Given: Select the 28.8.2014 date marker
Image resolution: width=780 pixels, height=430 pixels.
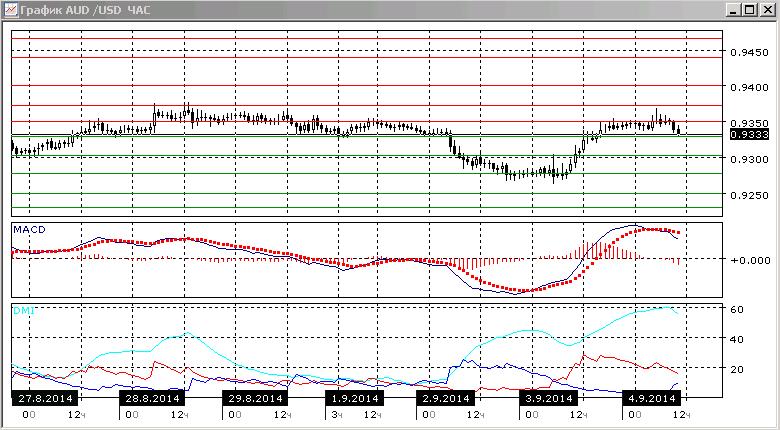Looking at the screenshot, I should pos(152,399).
